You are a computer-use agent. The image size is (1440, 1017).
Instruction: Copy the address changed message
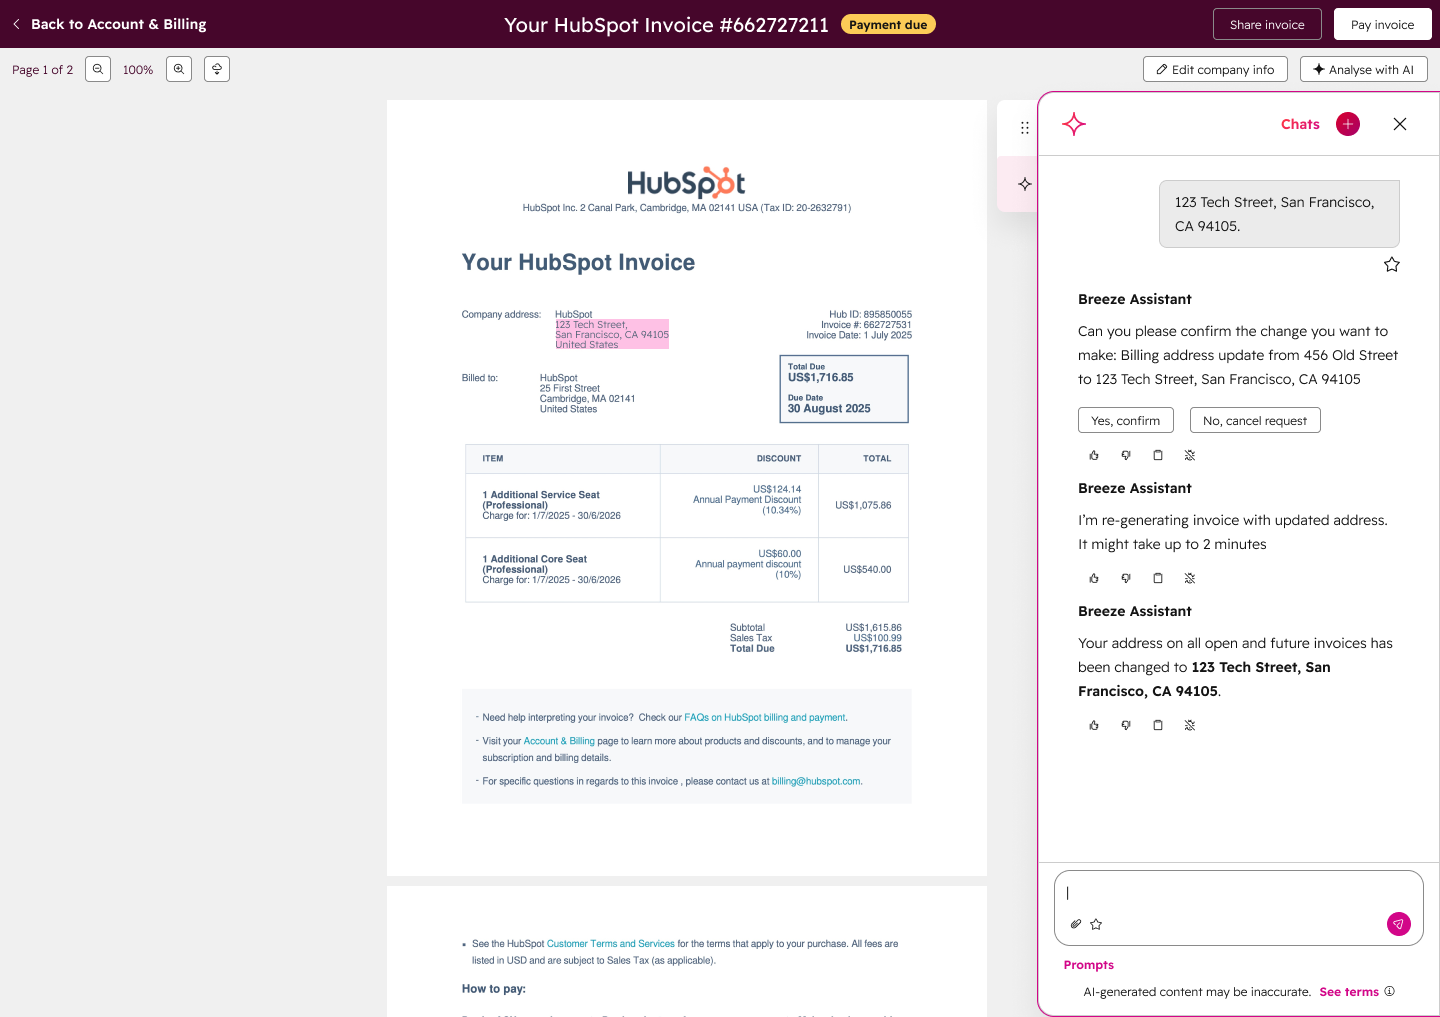tap(1158, 725)
